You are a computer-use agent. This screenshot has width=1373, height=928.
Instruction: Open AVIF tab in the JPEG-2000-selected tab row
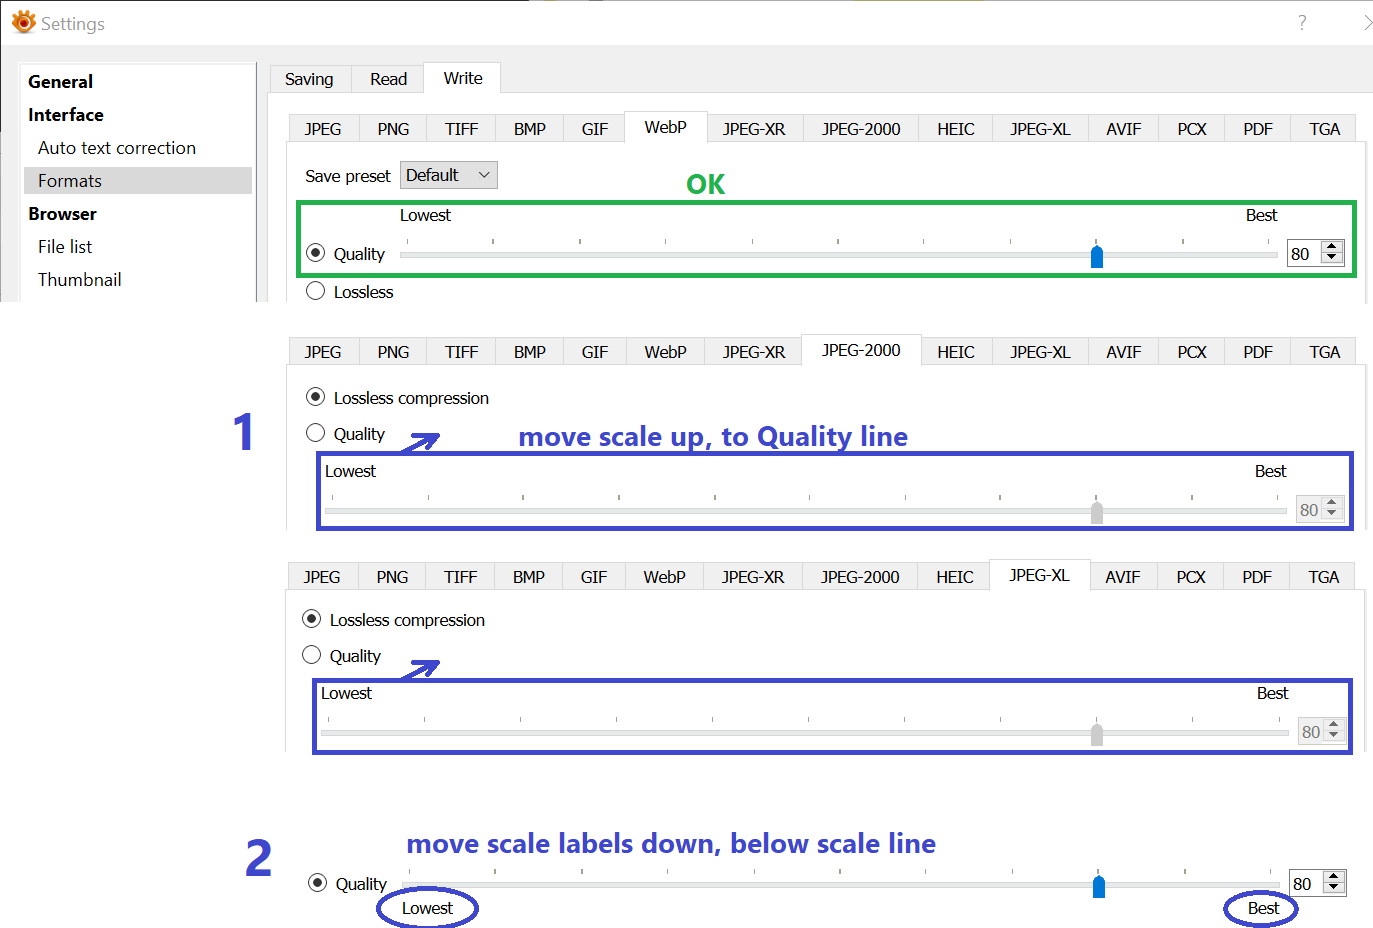[x=1124, y=352]
